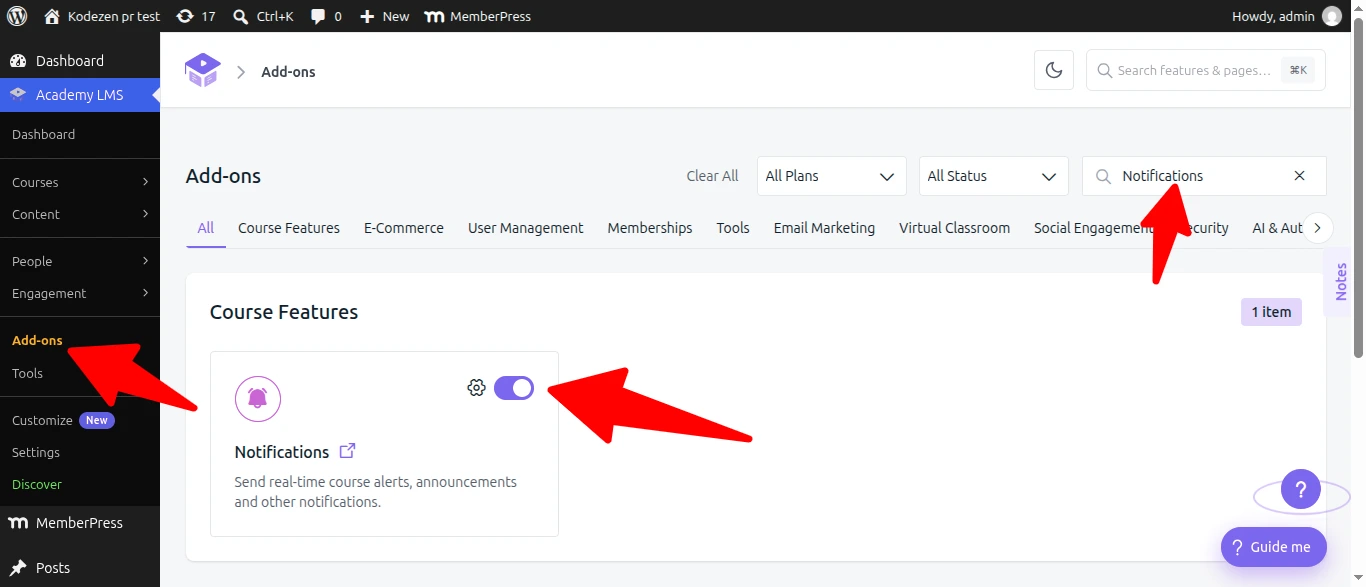
Task: Open Tools in the sidebar
Action: click(28, 373)
